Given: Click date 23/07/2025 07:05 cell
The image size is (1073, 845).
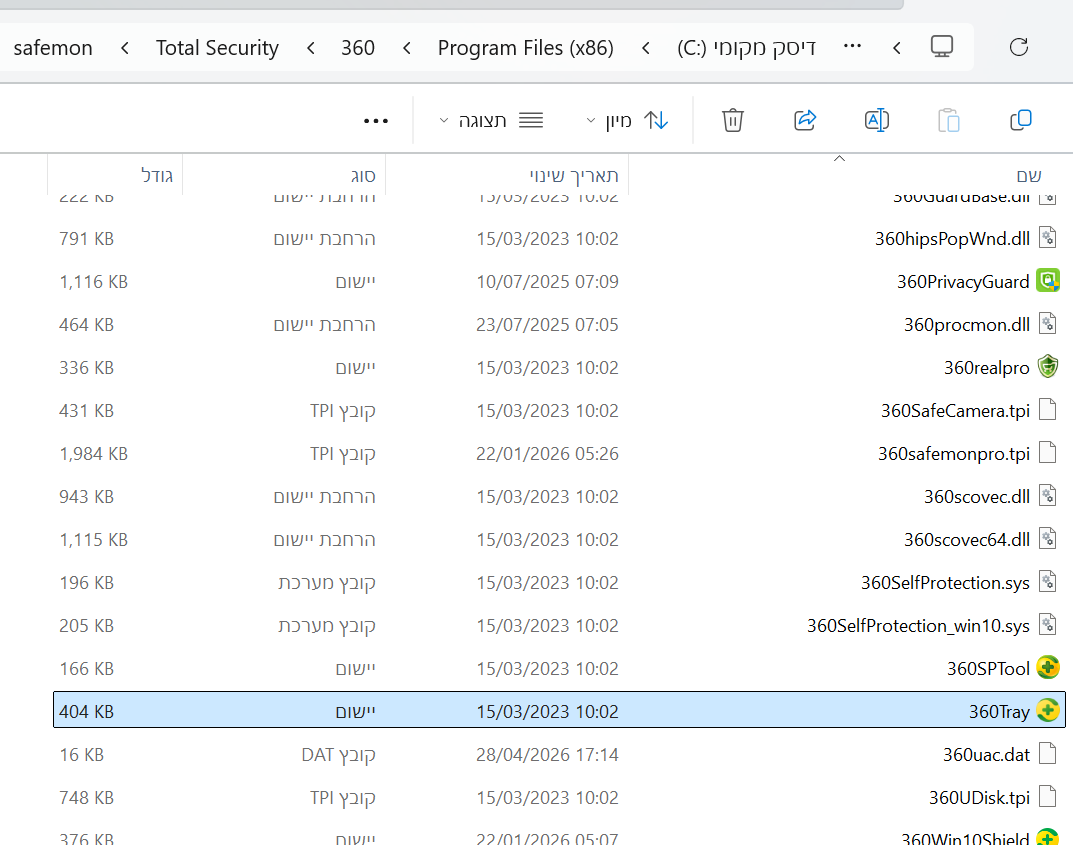Looking at the screenshot, I should pyautogui.click(x=547, y=324).
